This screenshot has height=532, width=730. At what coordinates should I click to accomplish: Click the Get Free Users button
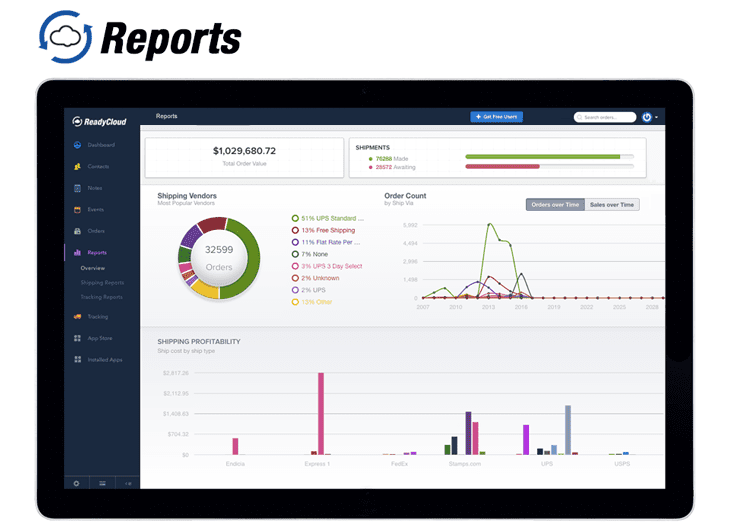coord(496,117)
